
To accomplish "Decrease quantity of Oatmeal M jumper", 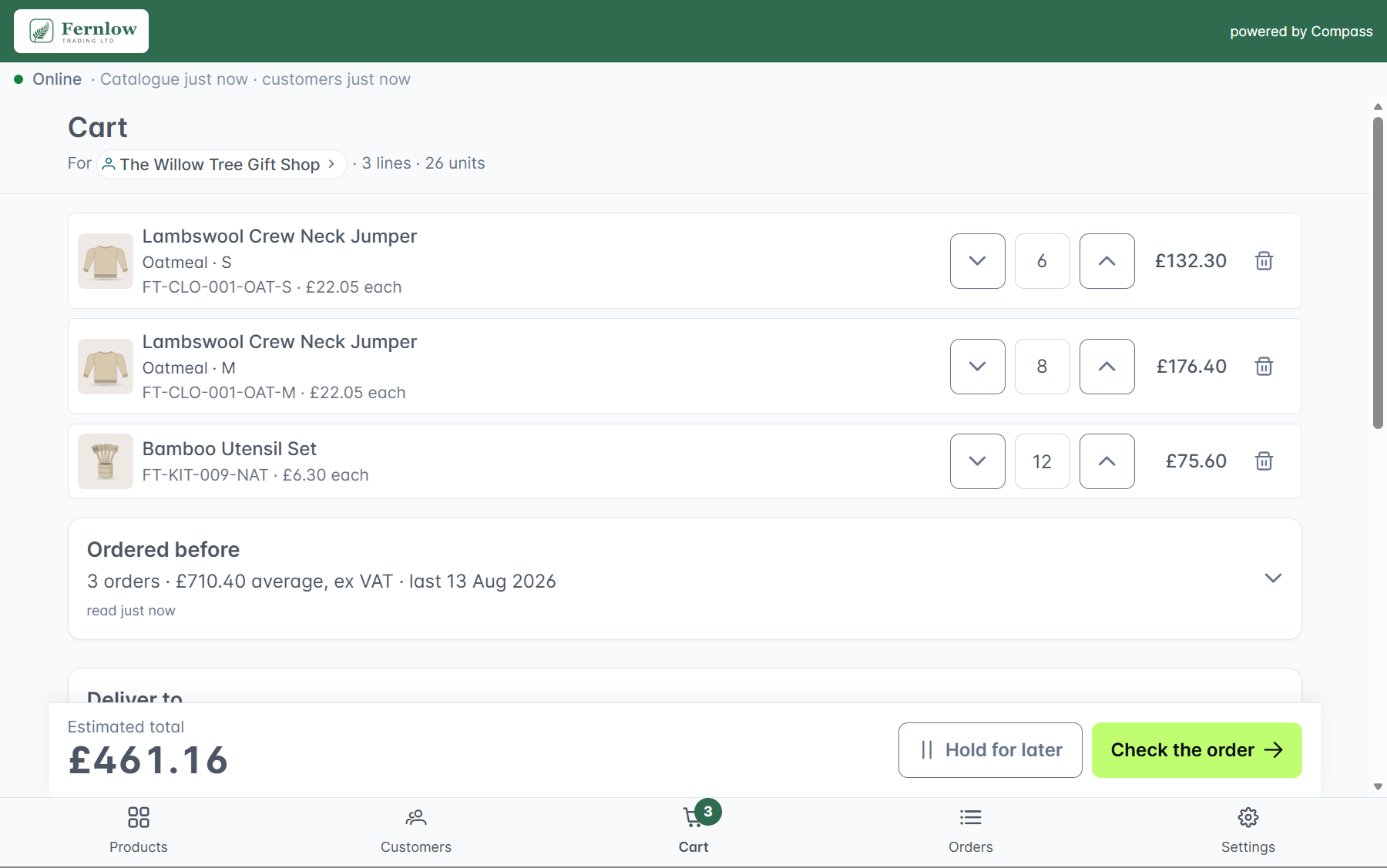I will coord(978,366).
